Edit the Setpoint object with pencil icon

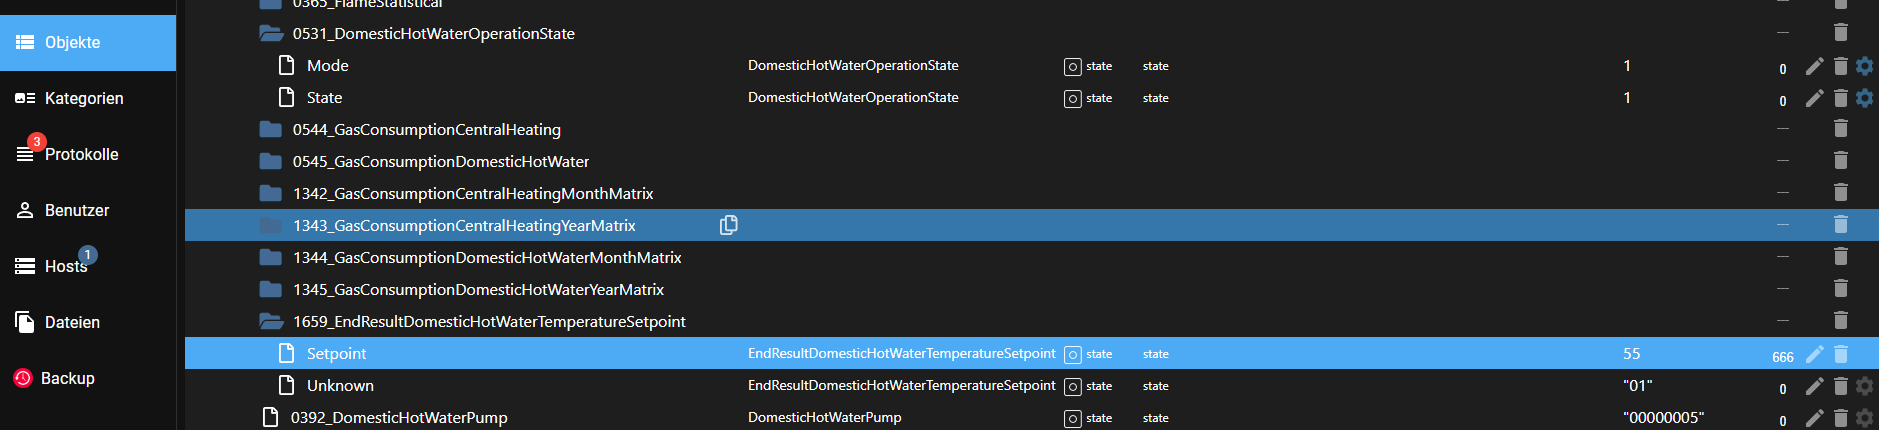[1814, 354]
